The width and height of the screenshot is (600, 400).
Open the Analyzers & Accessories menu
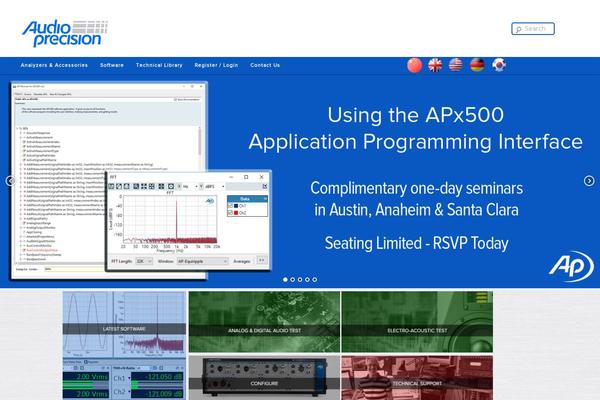pos(54,65)
